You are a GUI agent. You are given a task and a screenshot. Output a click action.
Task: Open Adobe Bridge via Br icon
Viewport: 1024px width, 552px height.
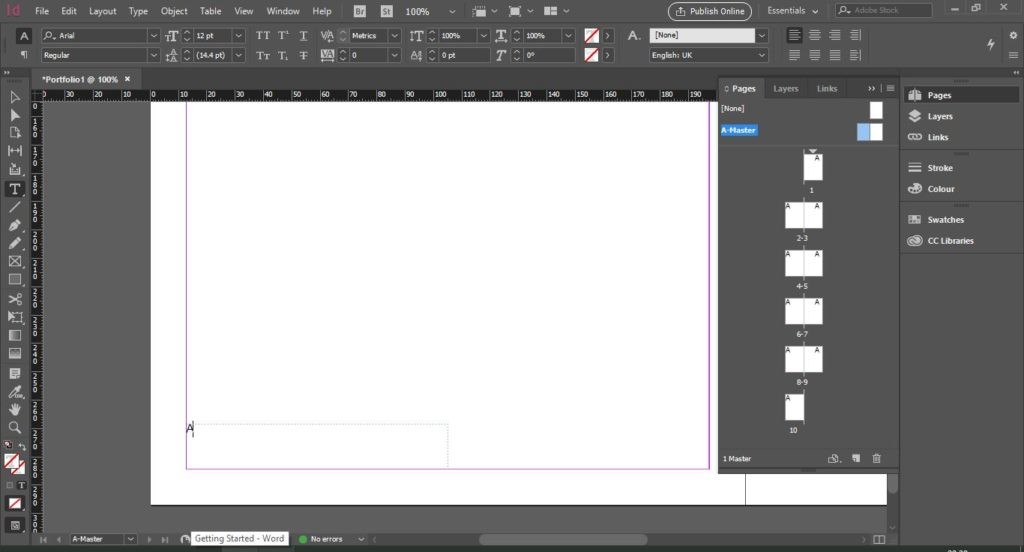coord(359,11)
